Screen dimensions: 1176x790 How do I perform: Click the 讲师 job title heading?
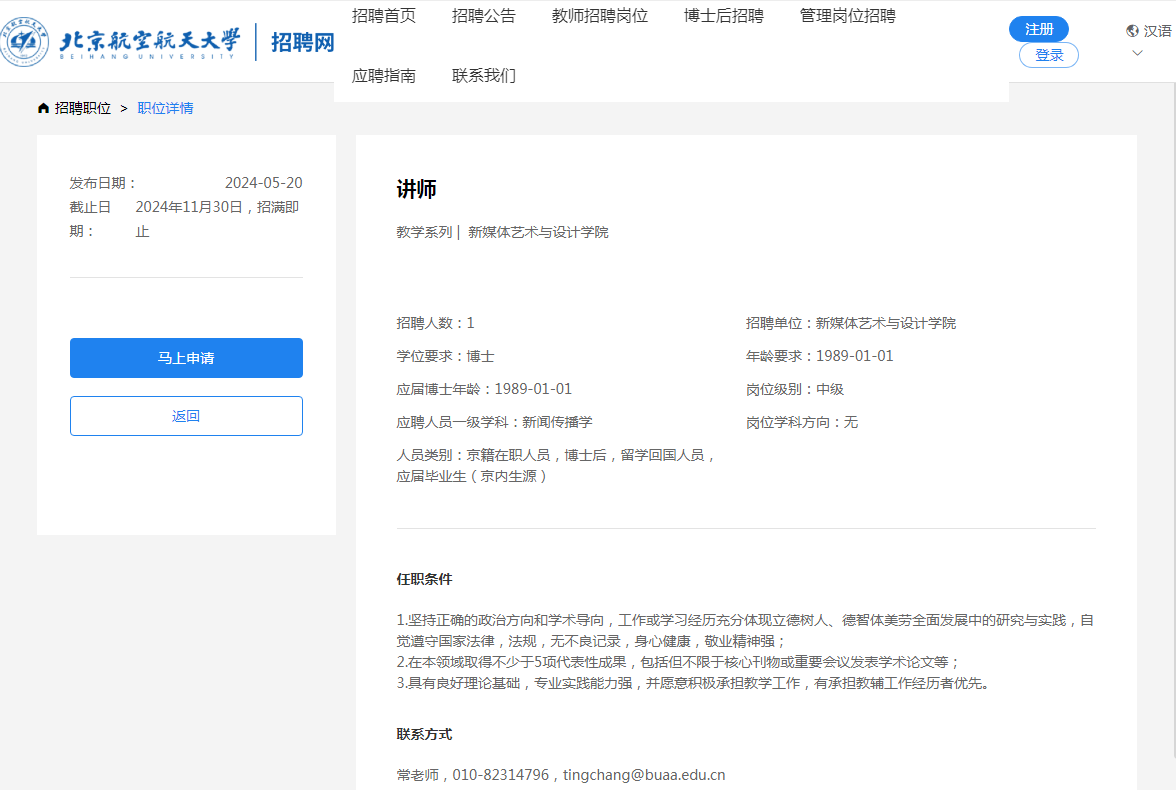417,190
